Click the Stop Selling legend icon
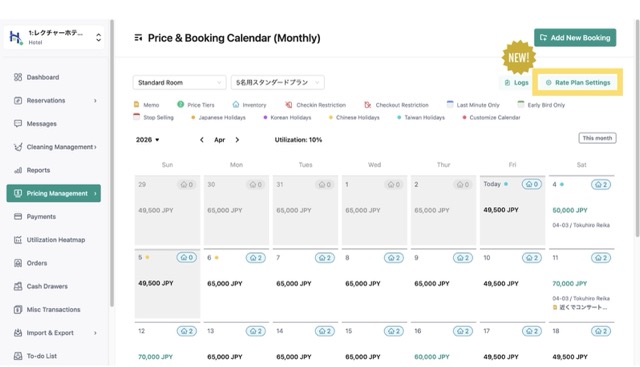Screen dimensions: 640x367 point(136,117)
